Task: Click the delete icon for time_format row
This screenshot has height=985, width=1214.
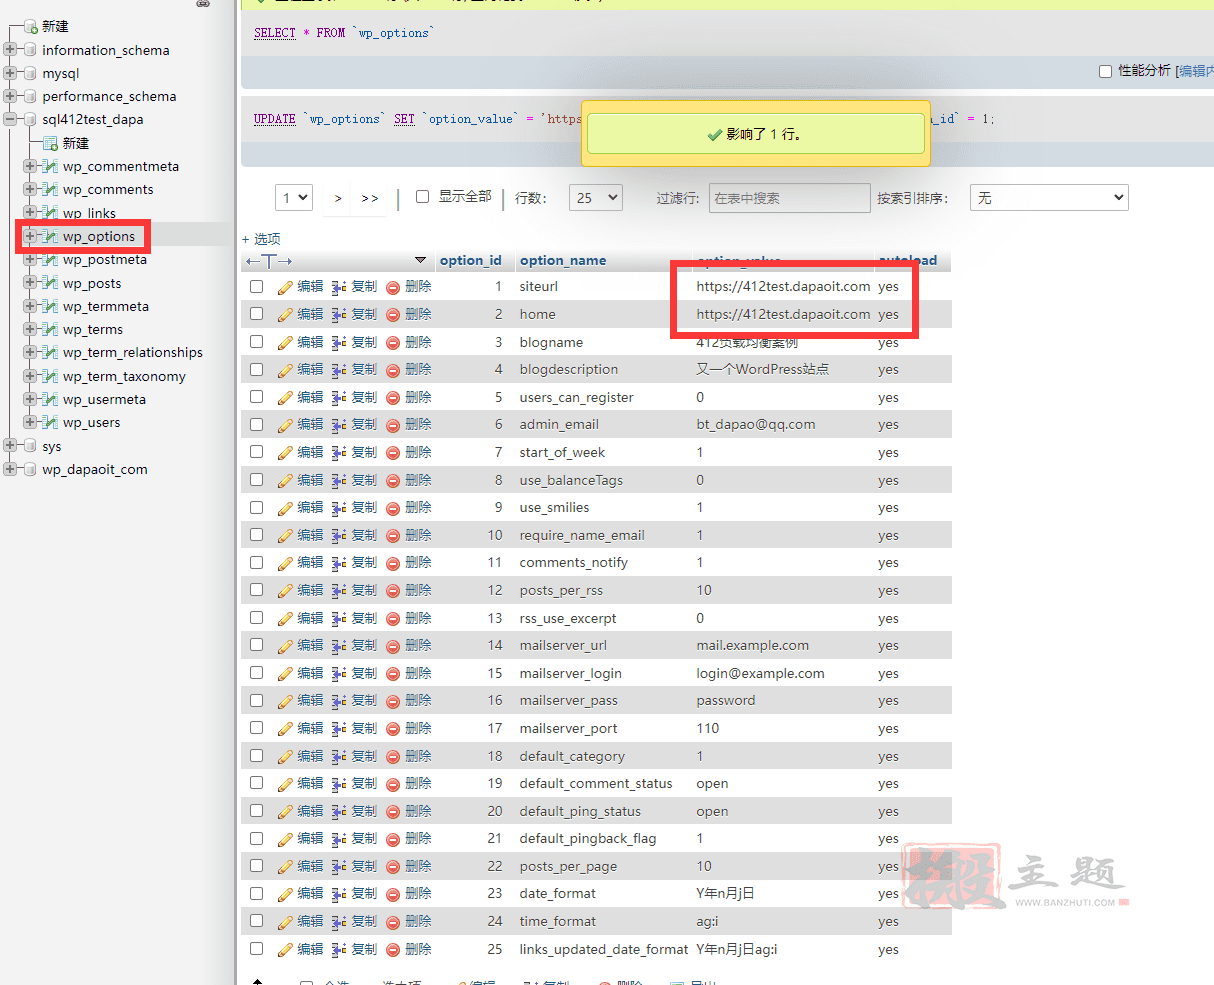Action: click(393, 922)
